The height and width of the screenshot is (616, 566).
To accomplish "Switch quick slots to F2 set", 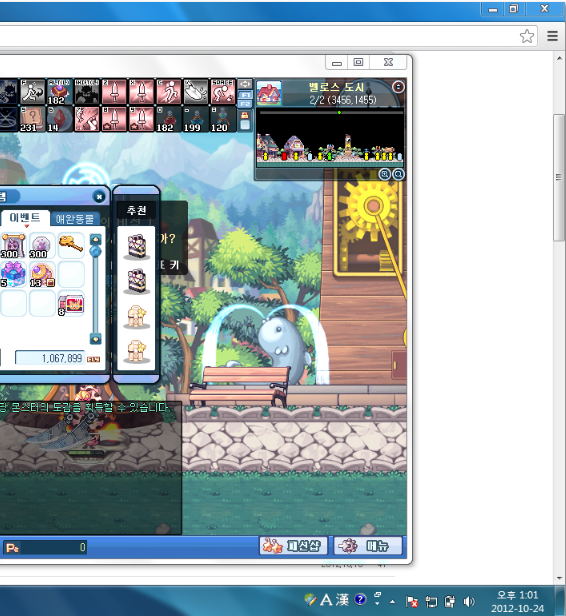I will tap(245, 103).
